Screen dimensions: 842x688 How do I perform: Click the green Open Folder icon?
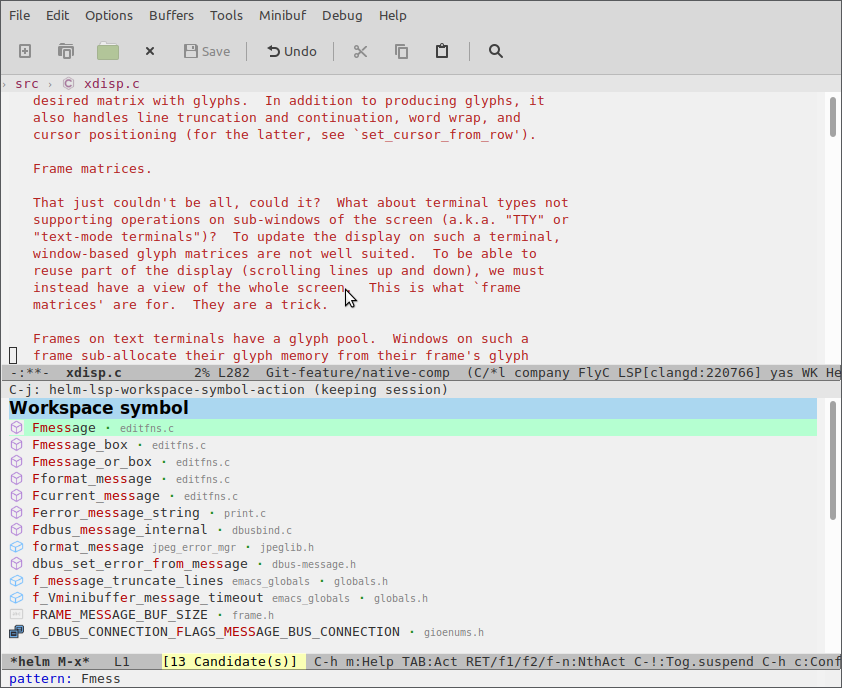pos(108,51)
